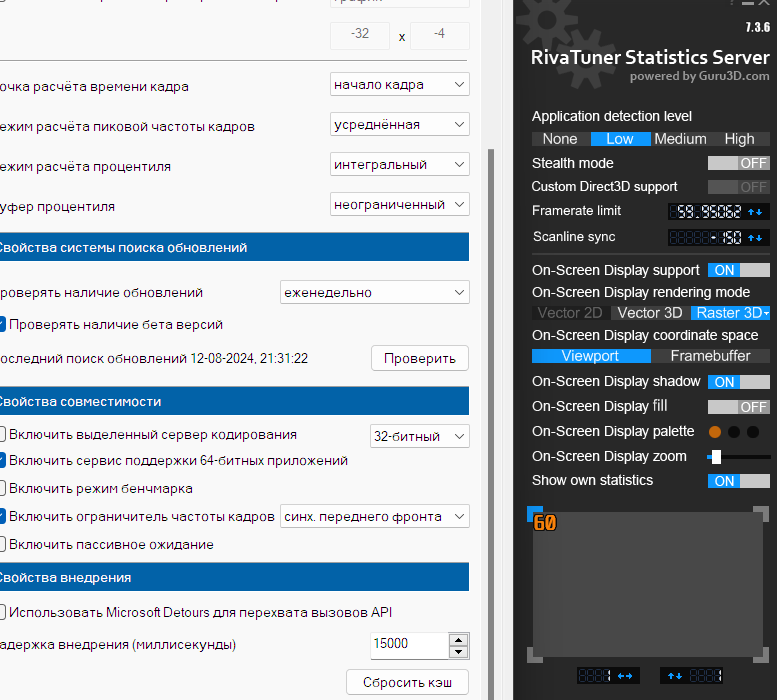
Task: Check 'Включить пассивное ожидание' checkbox
Action: (2, 544)
